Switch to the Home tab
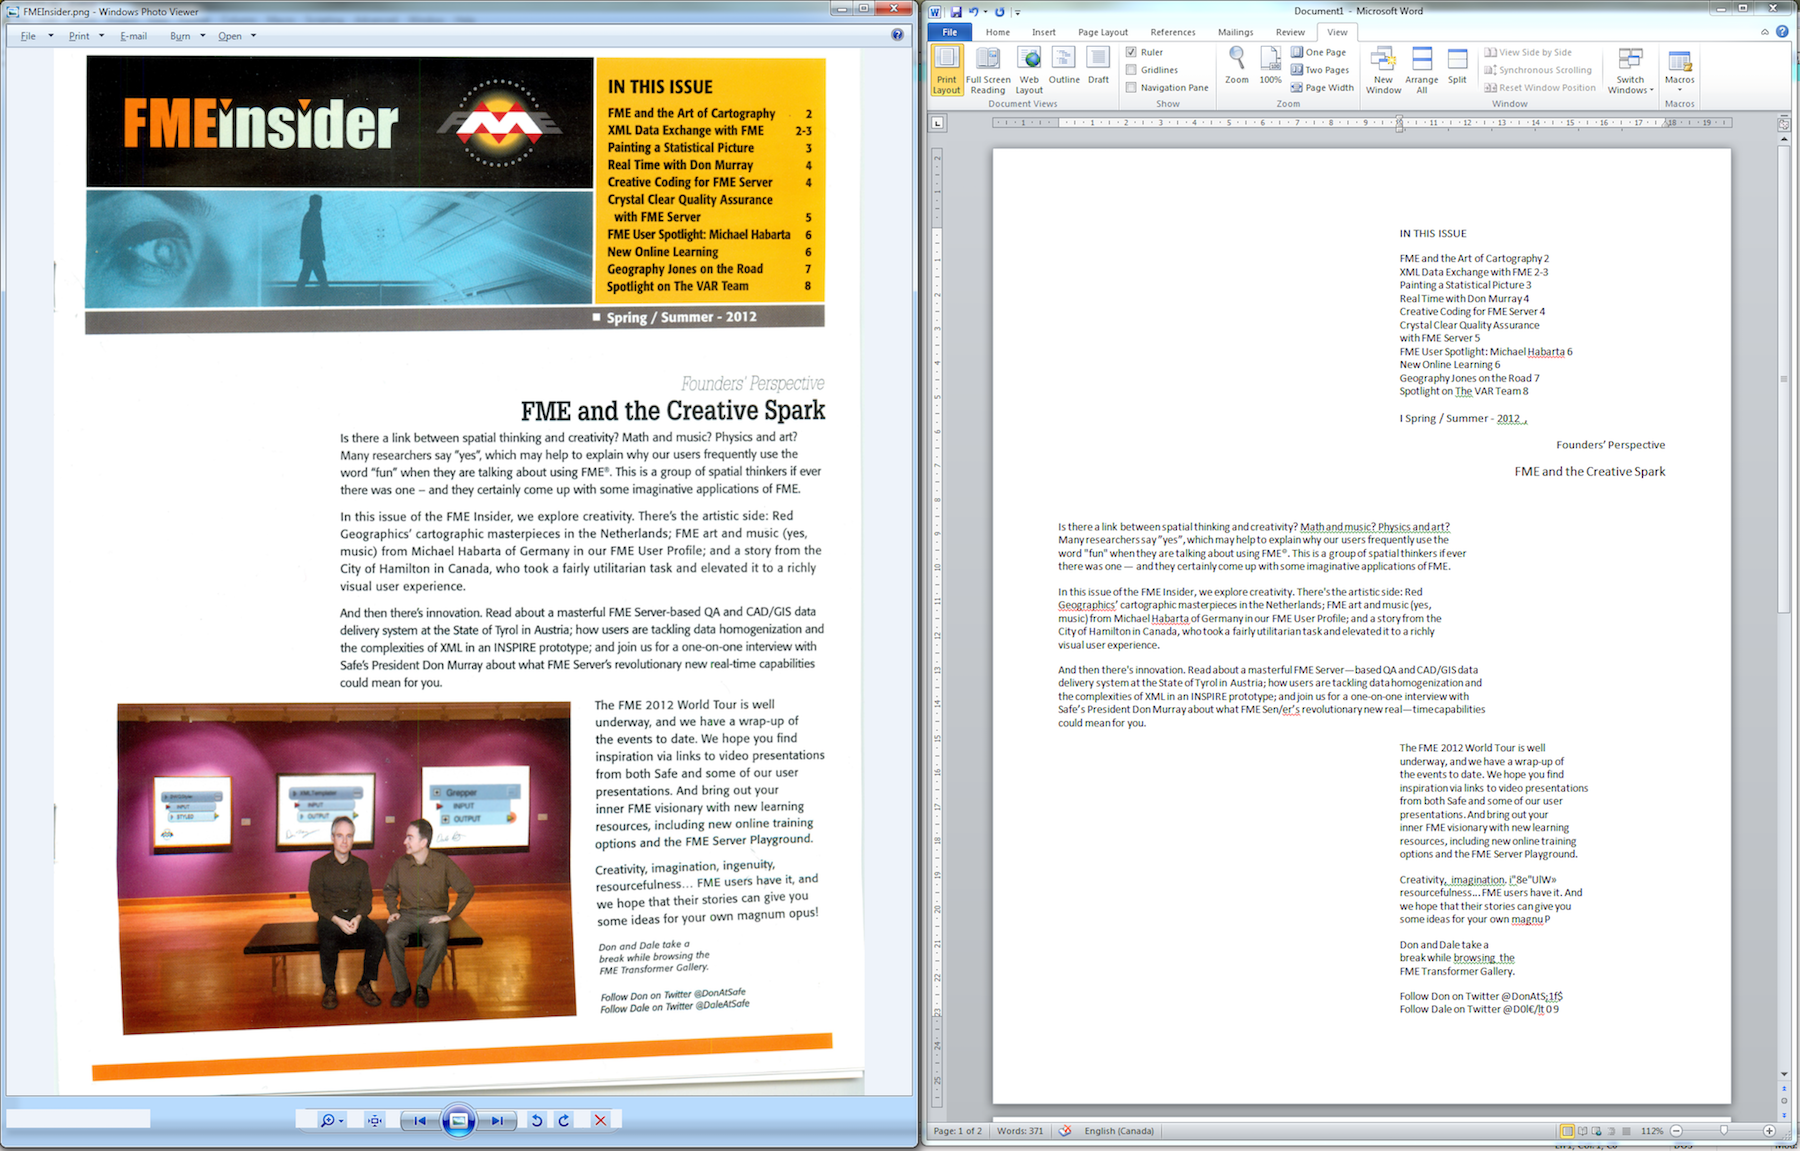Image resolution: width=1800 pixels, height=1151 pixels. point(998,32)
